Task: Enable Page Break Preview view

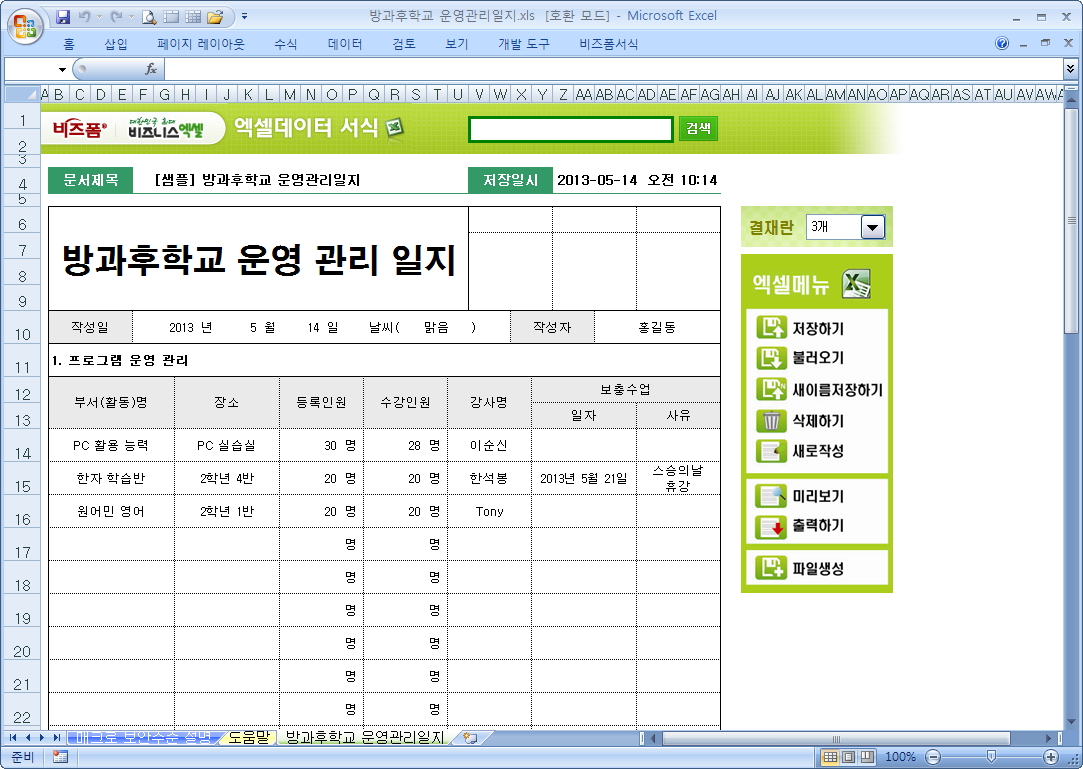Action: [866, 757]
